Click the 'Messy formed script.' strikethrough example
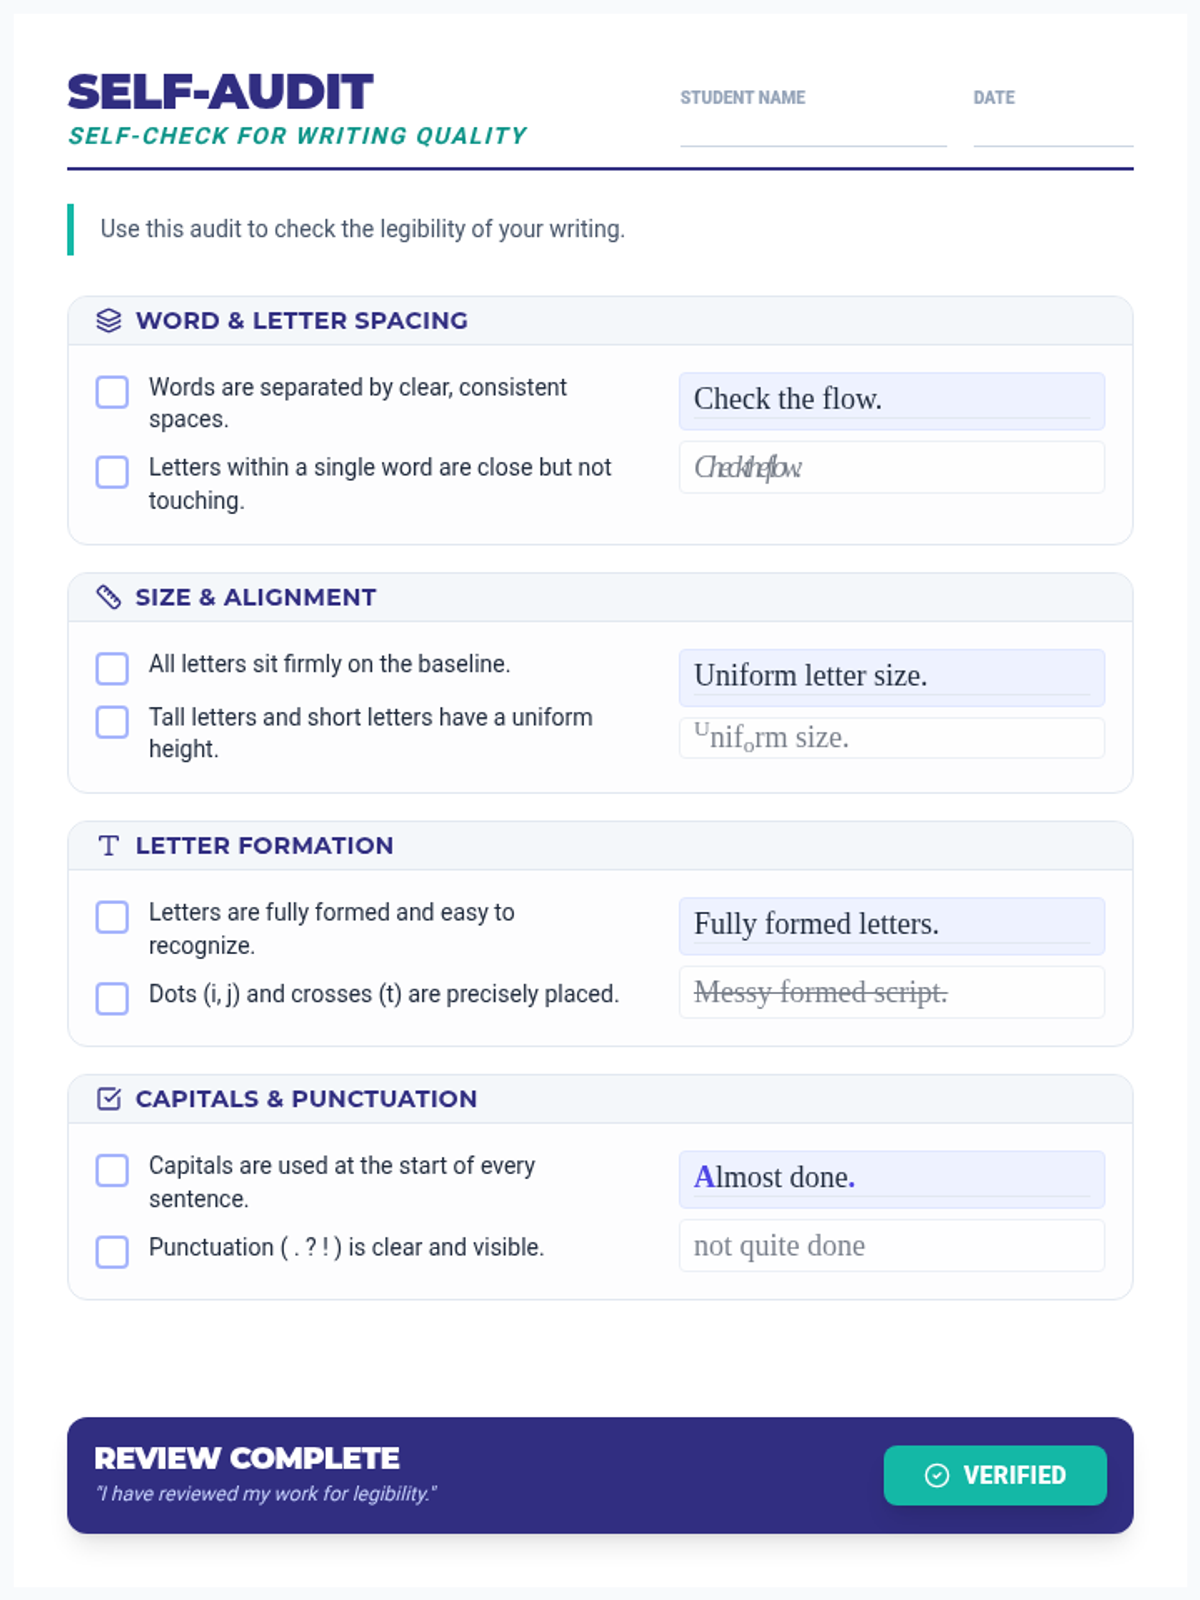 click(891, 992)
